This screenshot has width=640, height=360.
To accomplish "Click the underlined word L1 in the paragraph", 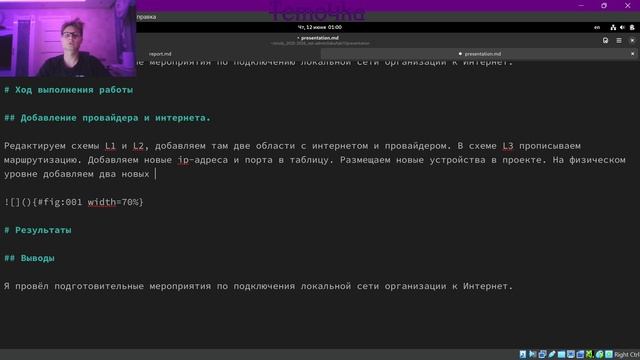I will pos(110,146).
